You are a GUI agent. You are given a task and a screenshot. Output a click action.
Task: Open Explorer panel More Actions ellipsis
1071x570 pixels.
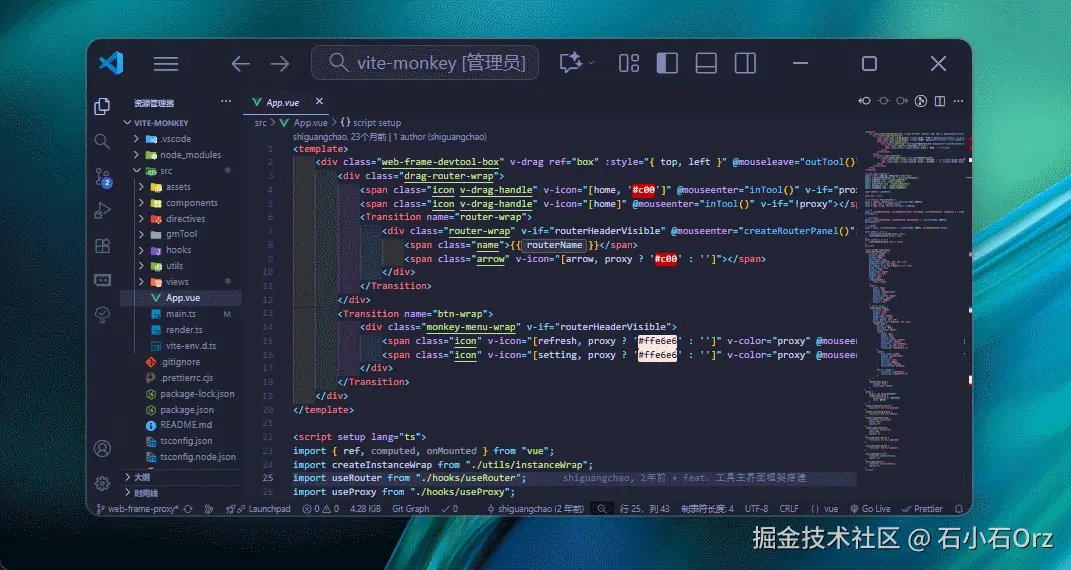226,101
